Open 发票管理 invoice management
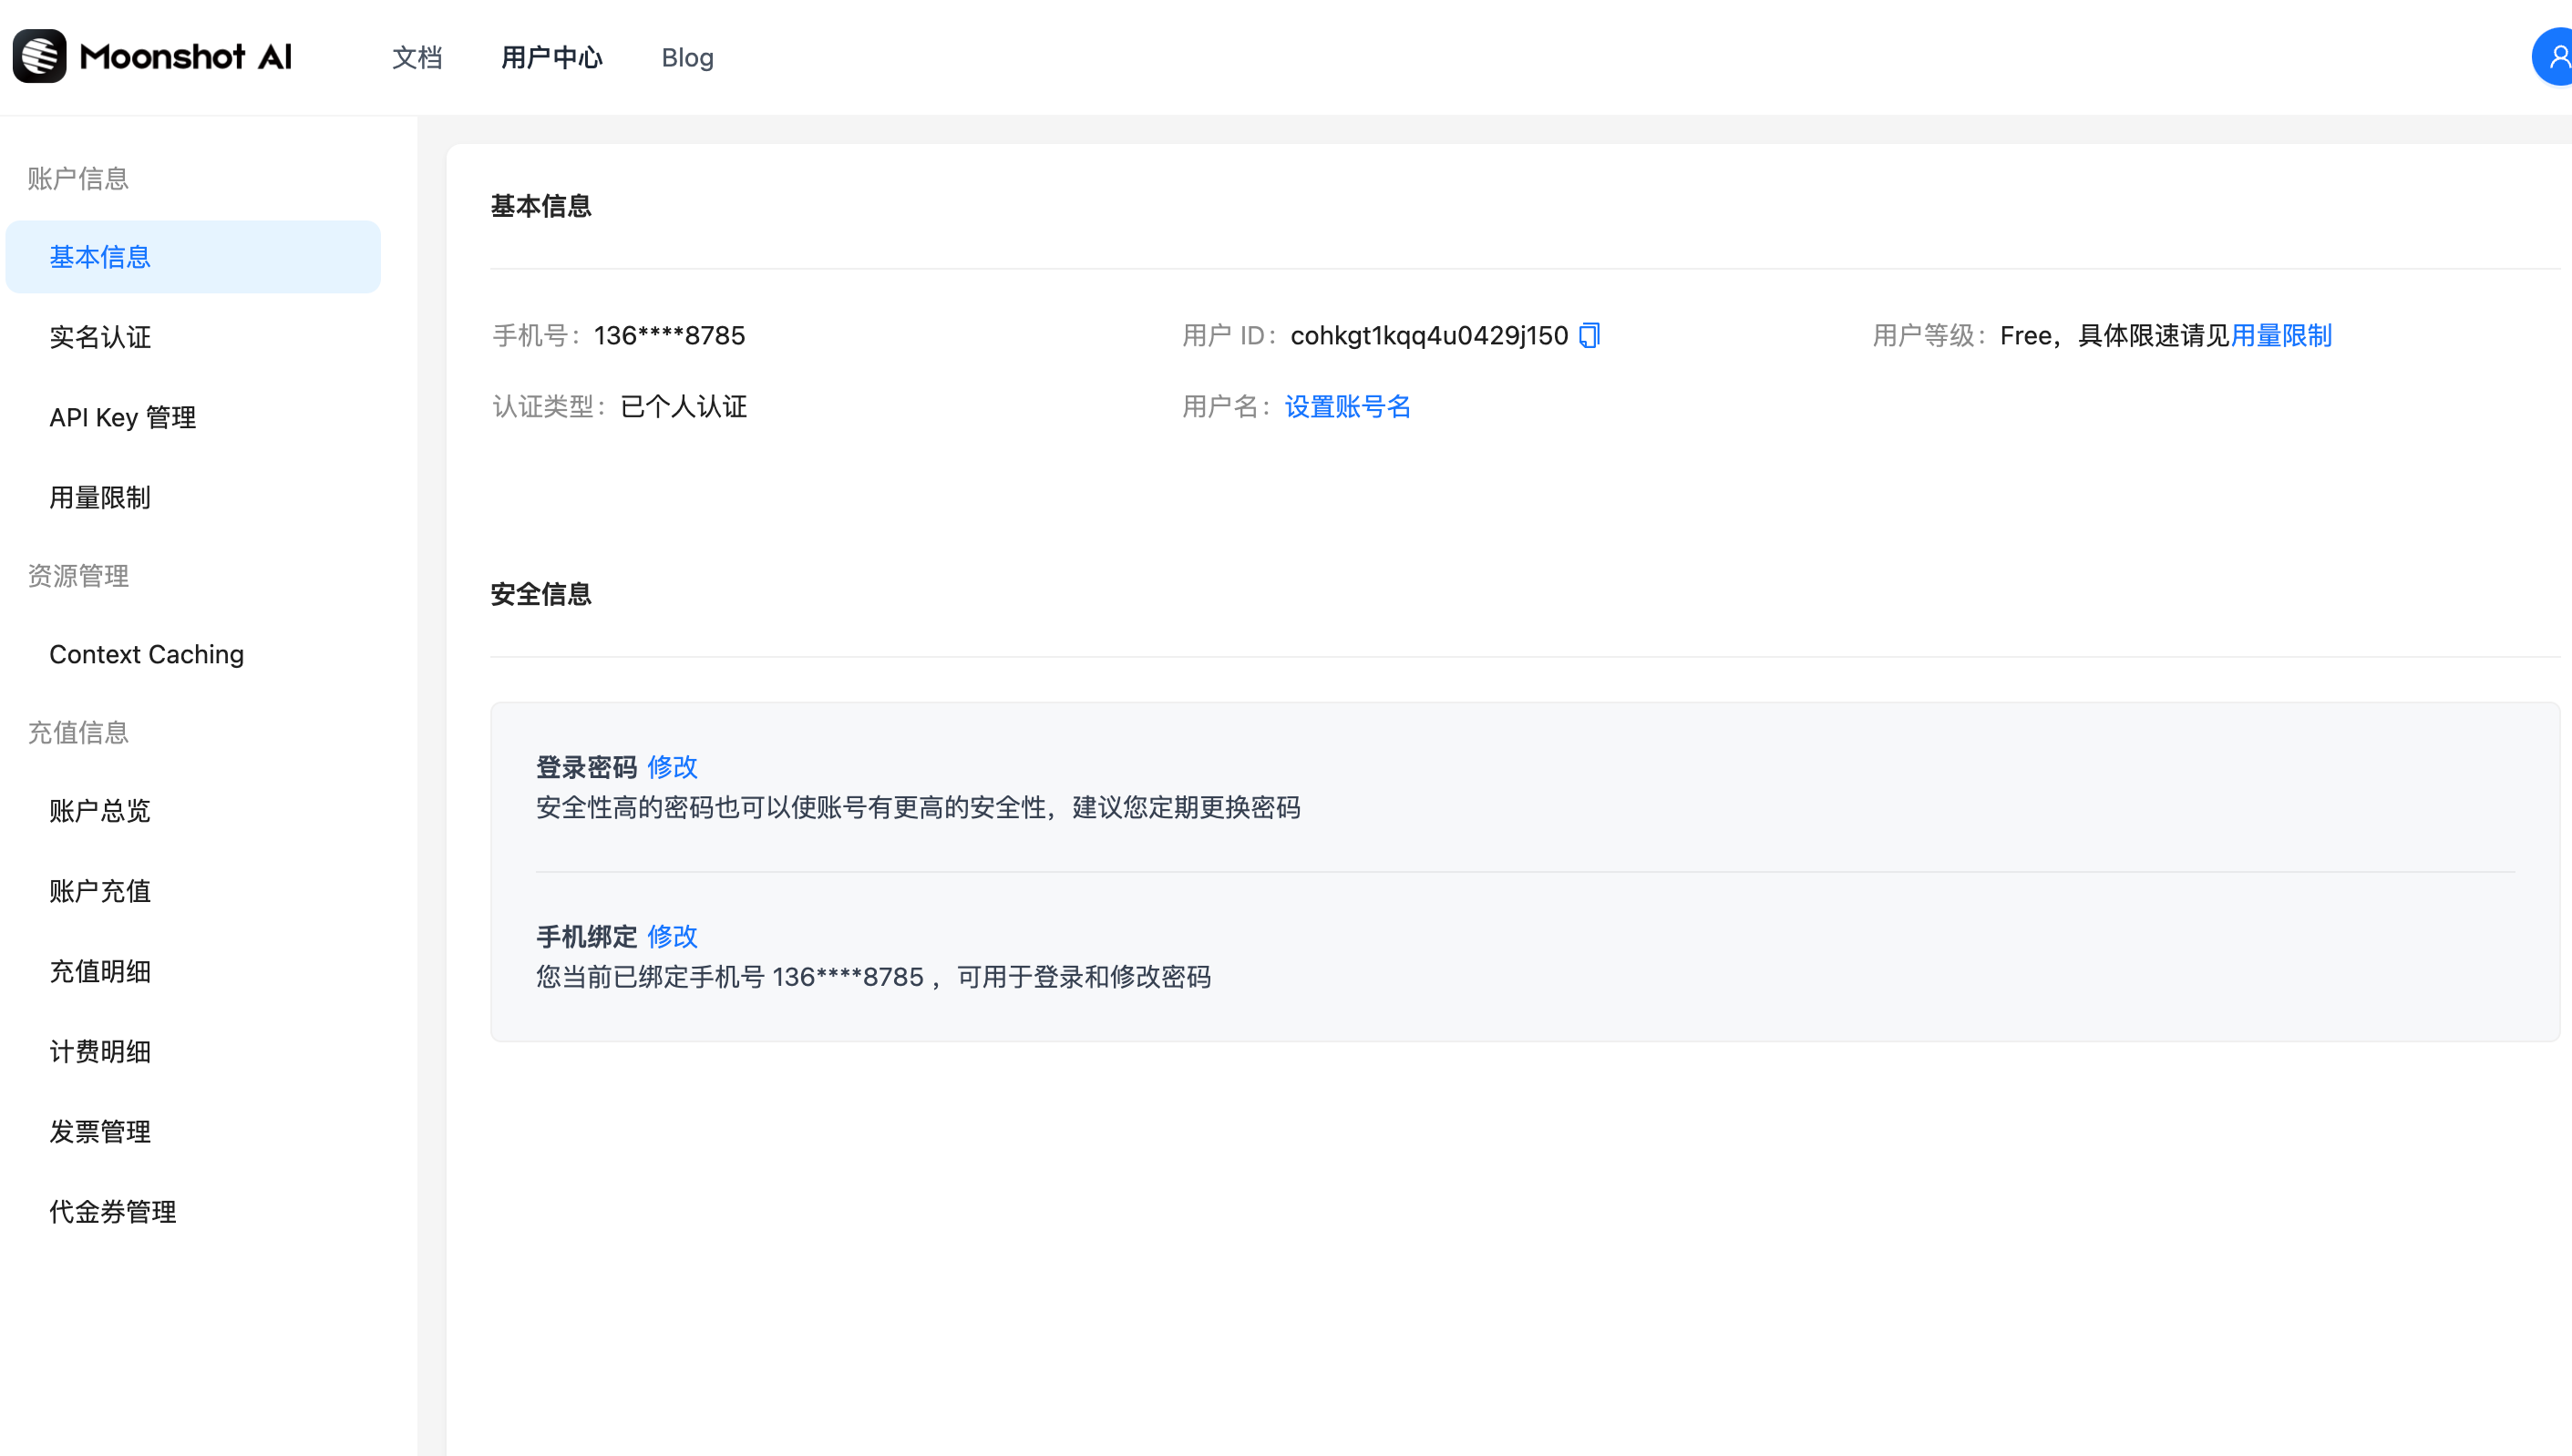2572x1456 pixels. pos(100,1131)
